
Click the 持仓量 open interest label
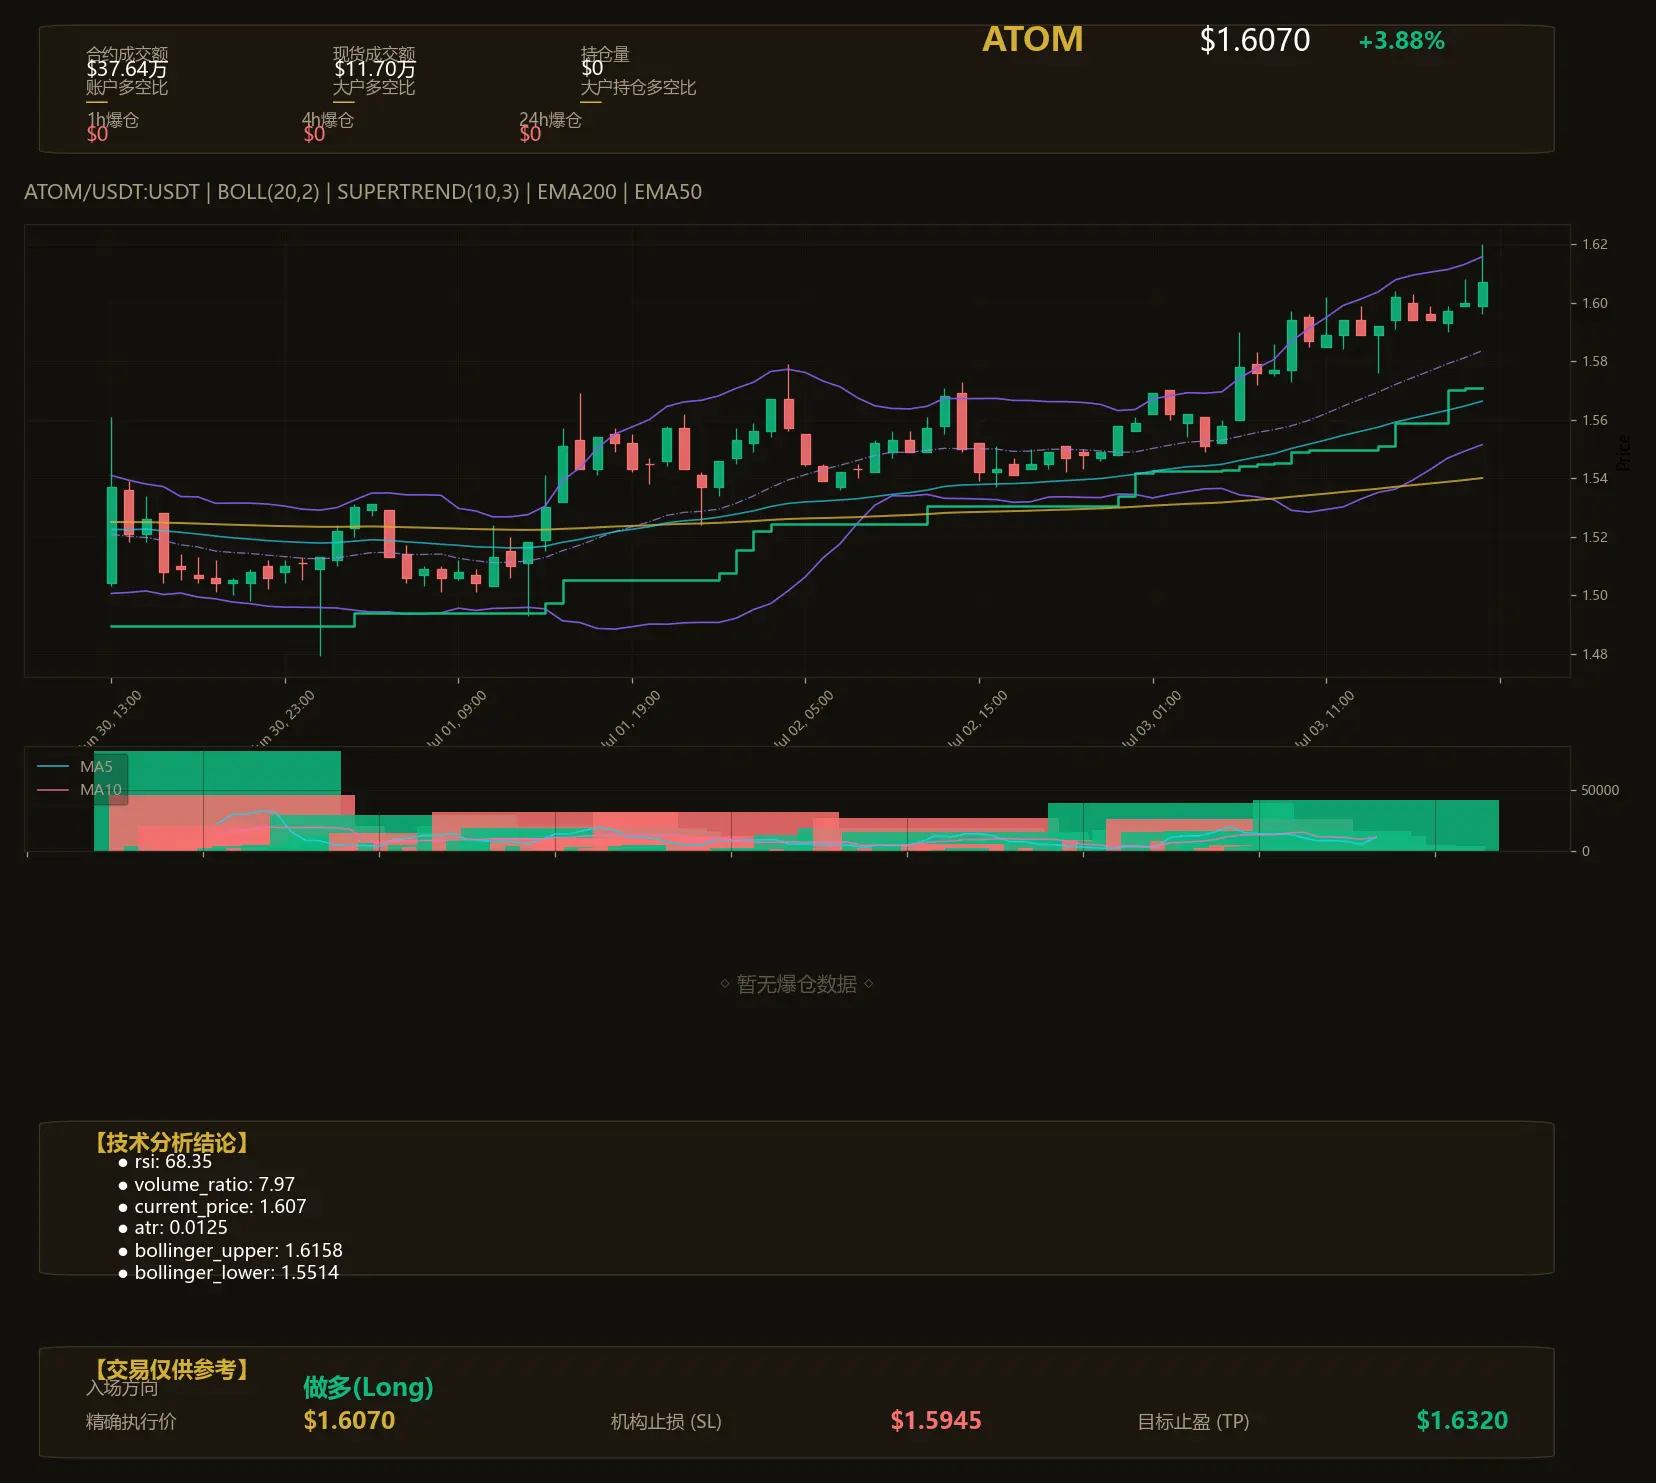pyautogui.click(x=605, y=53)
